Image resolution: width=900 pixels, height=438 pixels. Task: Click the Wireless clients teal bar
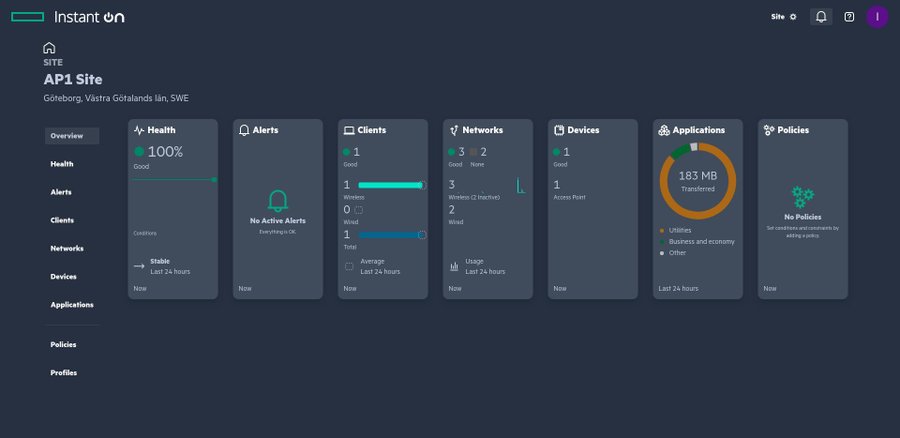click(x=390, y=185)
